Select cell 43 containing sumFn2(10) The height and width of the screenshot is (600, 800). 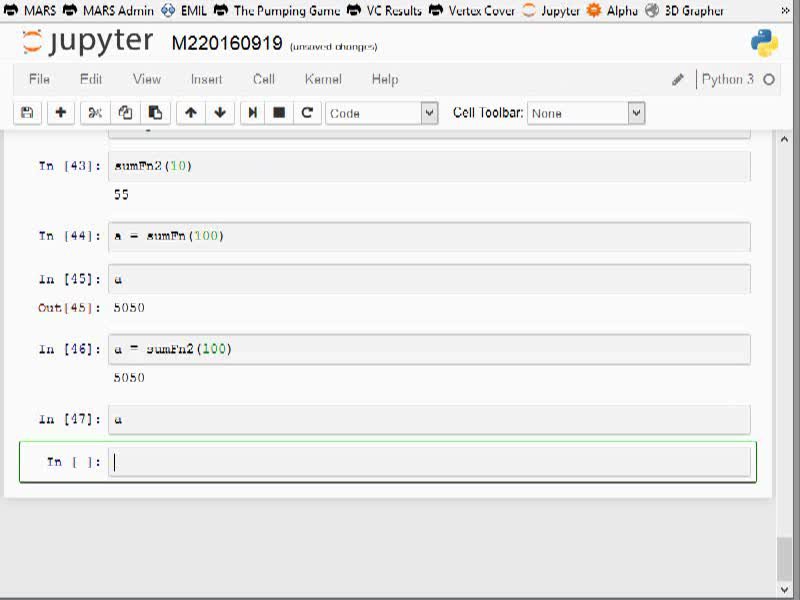click(x=429, y=166)
